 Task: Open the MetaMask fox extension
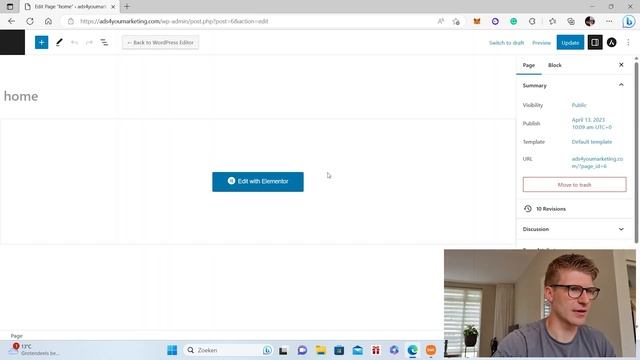(477, 21)
